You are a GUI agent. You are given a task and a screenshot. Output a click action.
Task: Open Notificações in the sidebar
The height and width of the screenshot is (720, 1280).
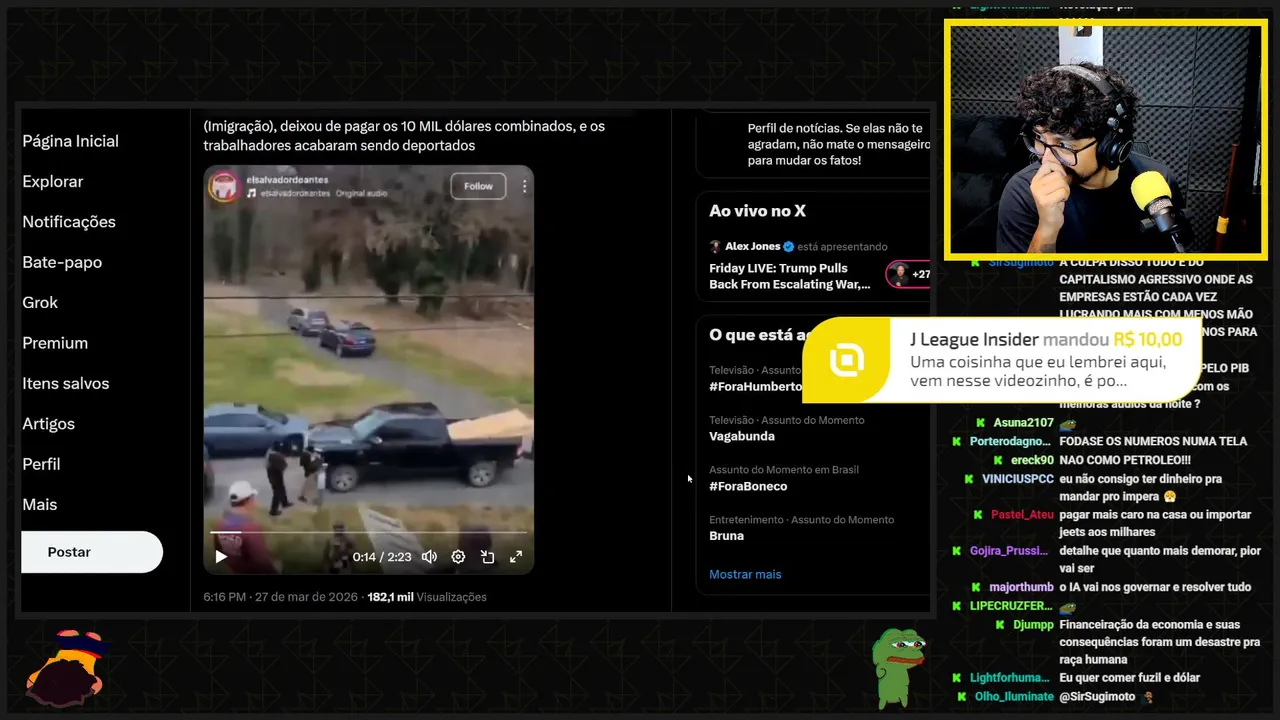69,222
